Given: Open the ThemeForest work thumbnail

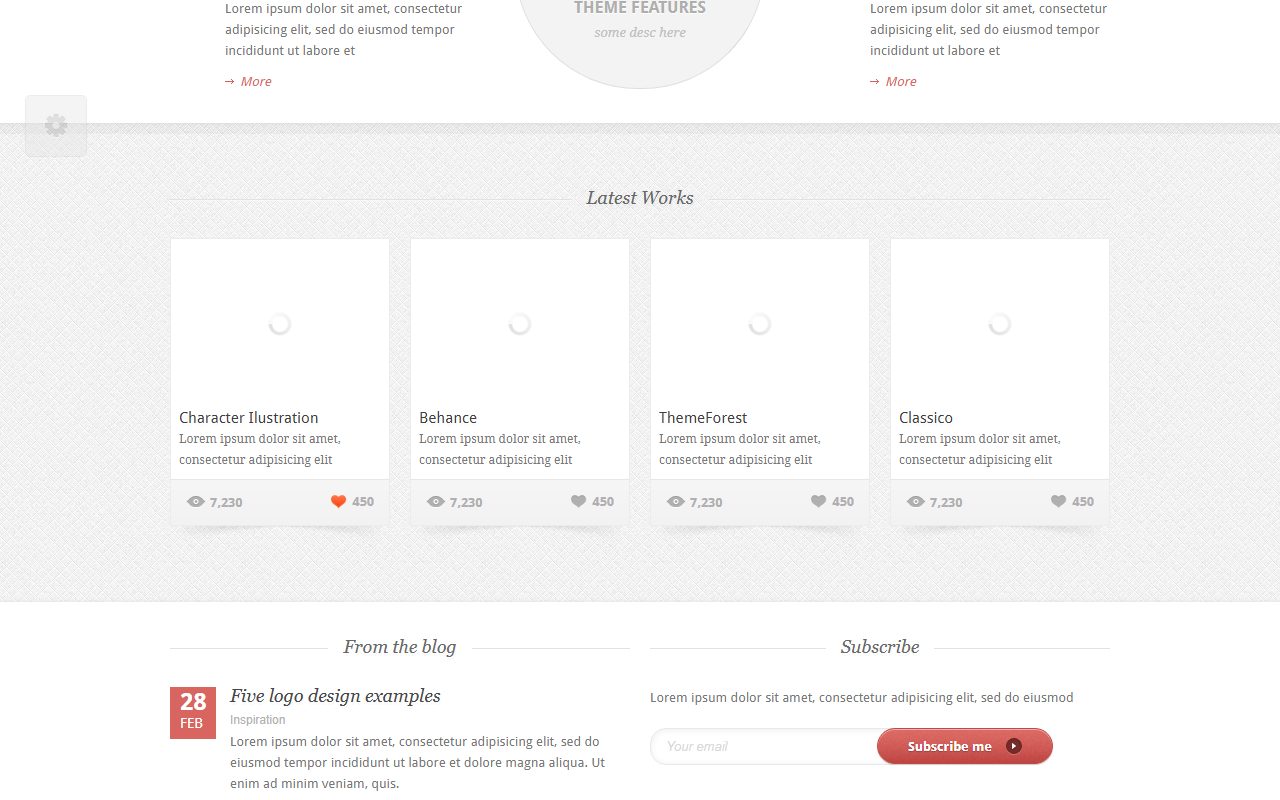Looking at the screenshot, I should click(x=760, y=322).
